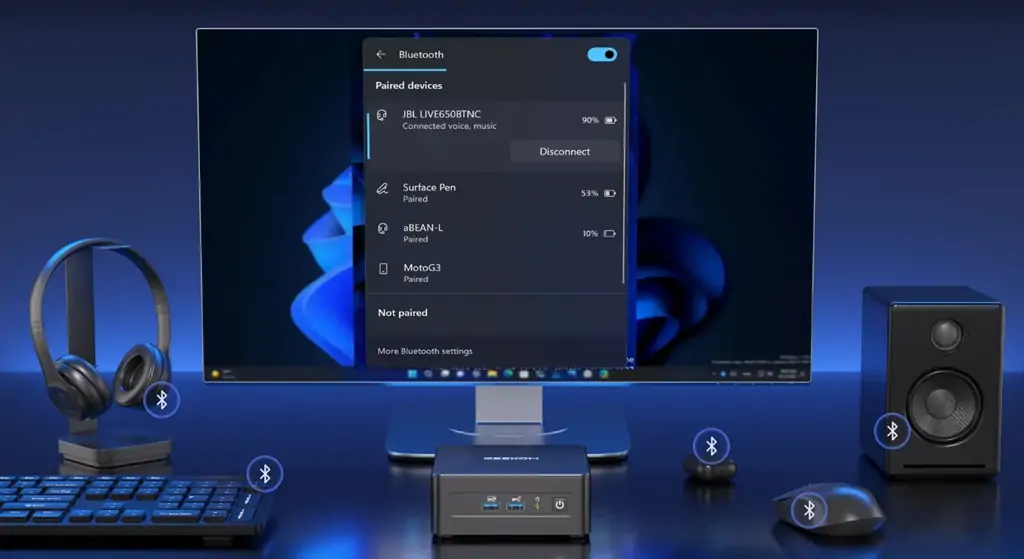Click the Not paired section header

[402, 313]
